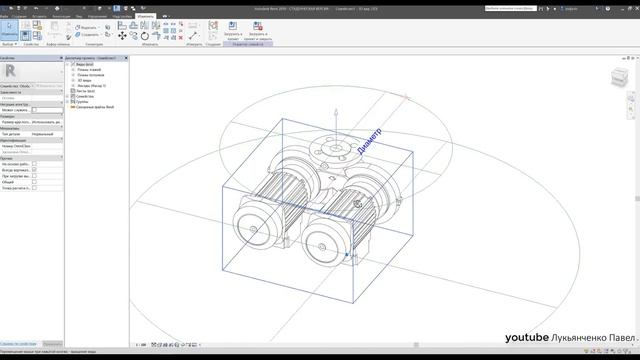Click the Measure tool in the Измерить panel
This screenshot has width=640, height=360.
coord(193,36)
